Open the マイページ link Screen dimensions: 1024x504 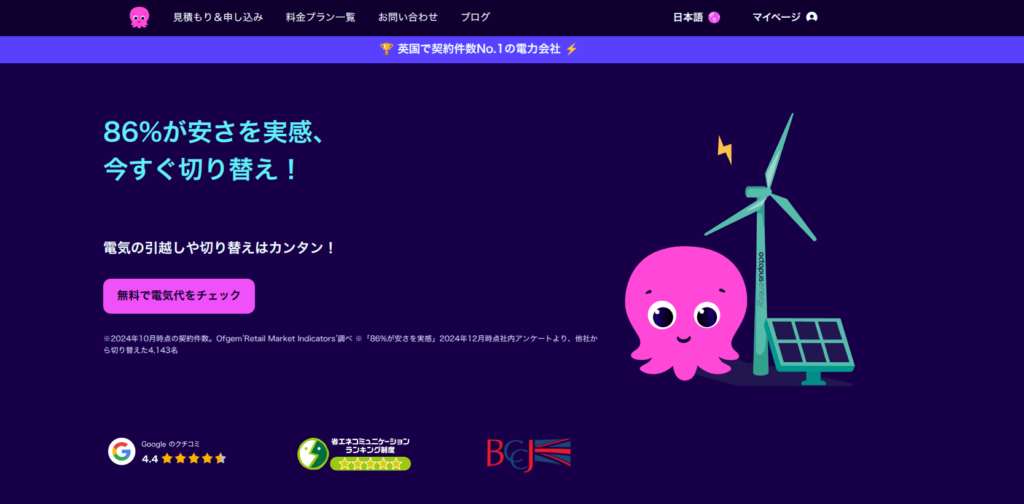pyautogui.click(x=776, y=17)
